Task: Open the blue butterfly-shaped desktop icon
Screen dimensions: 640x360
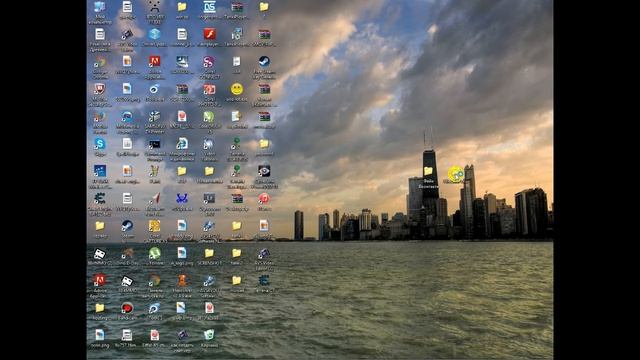Action: click(182, 198)
